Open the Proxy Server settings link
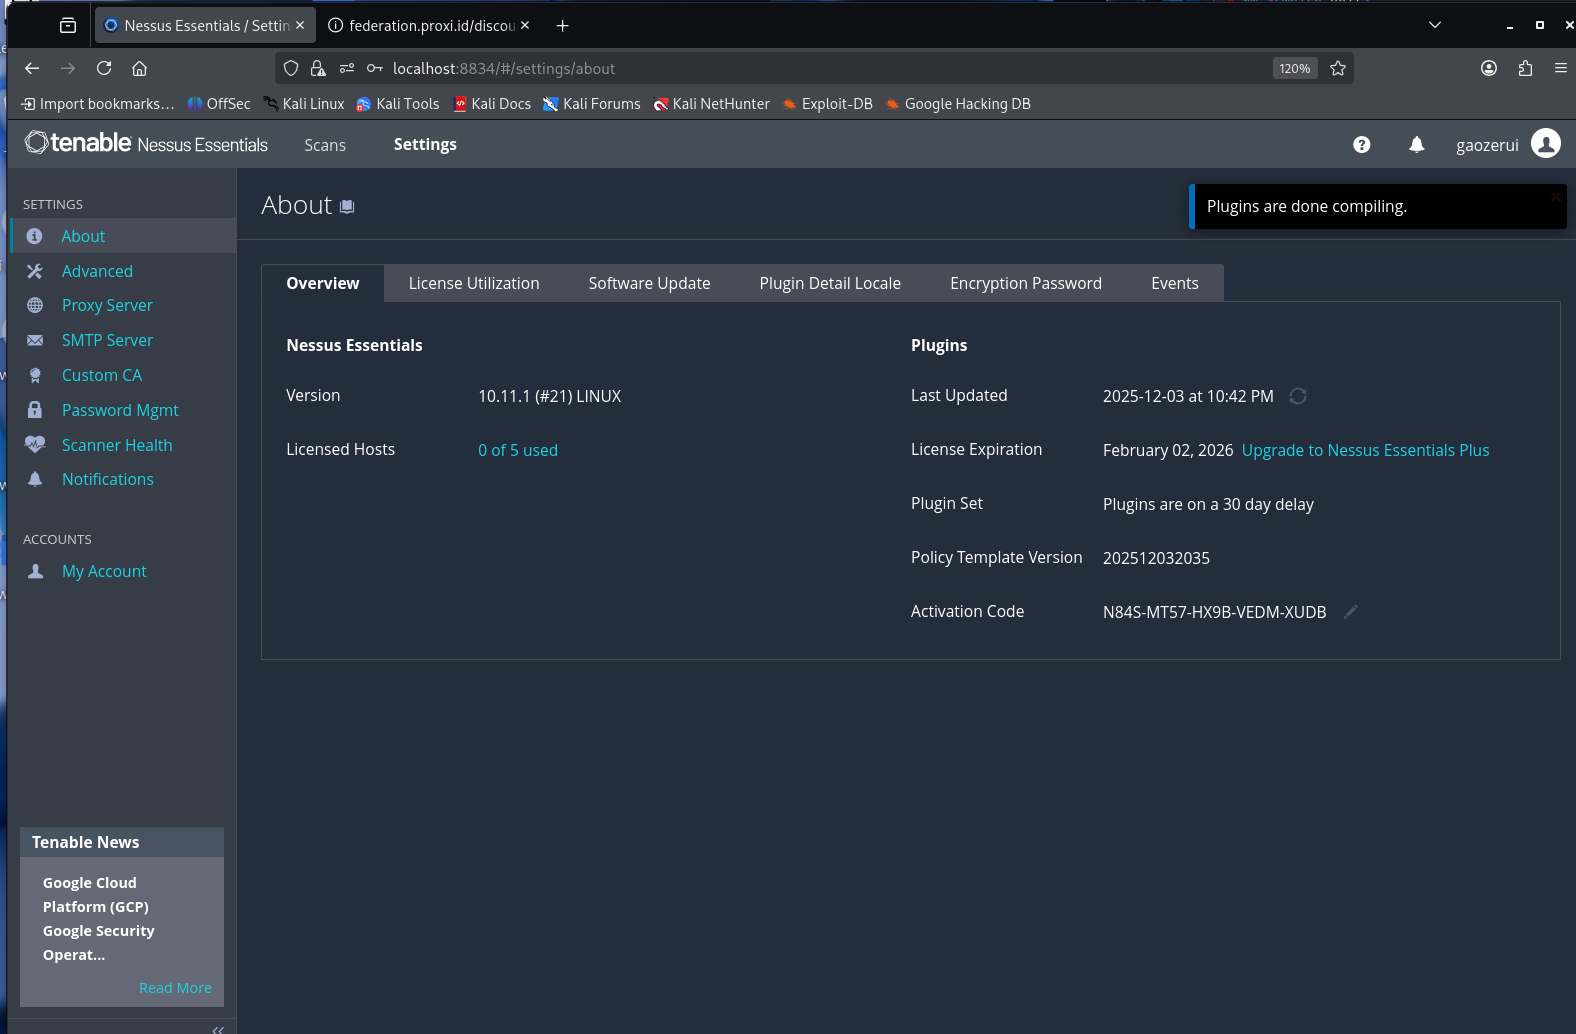 107,305
